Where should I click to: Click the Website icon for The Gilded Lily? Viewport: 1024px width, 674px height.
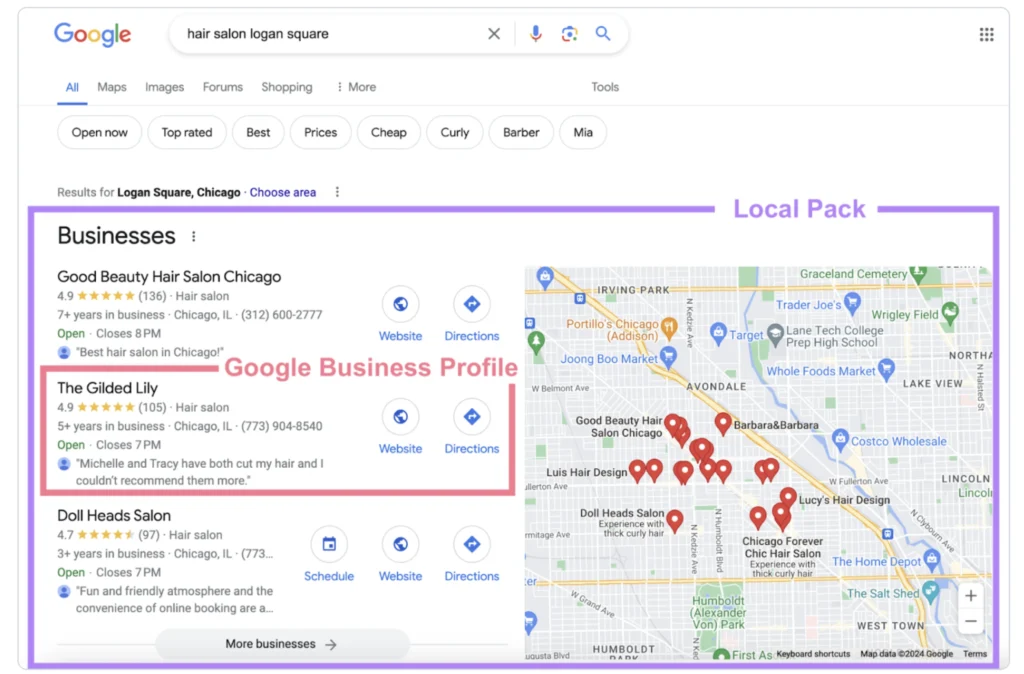point(400,417)
